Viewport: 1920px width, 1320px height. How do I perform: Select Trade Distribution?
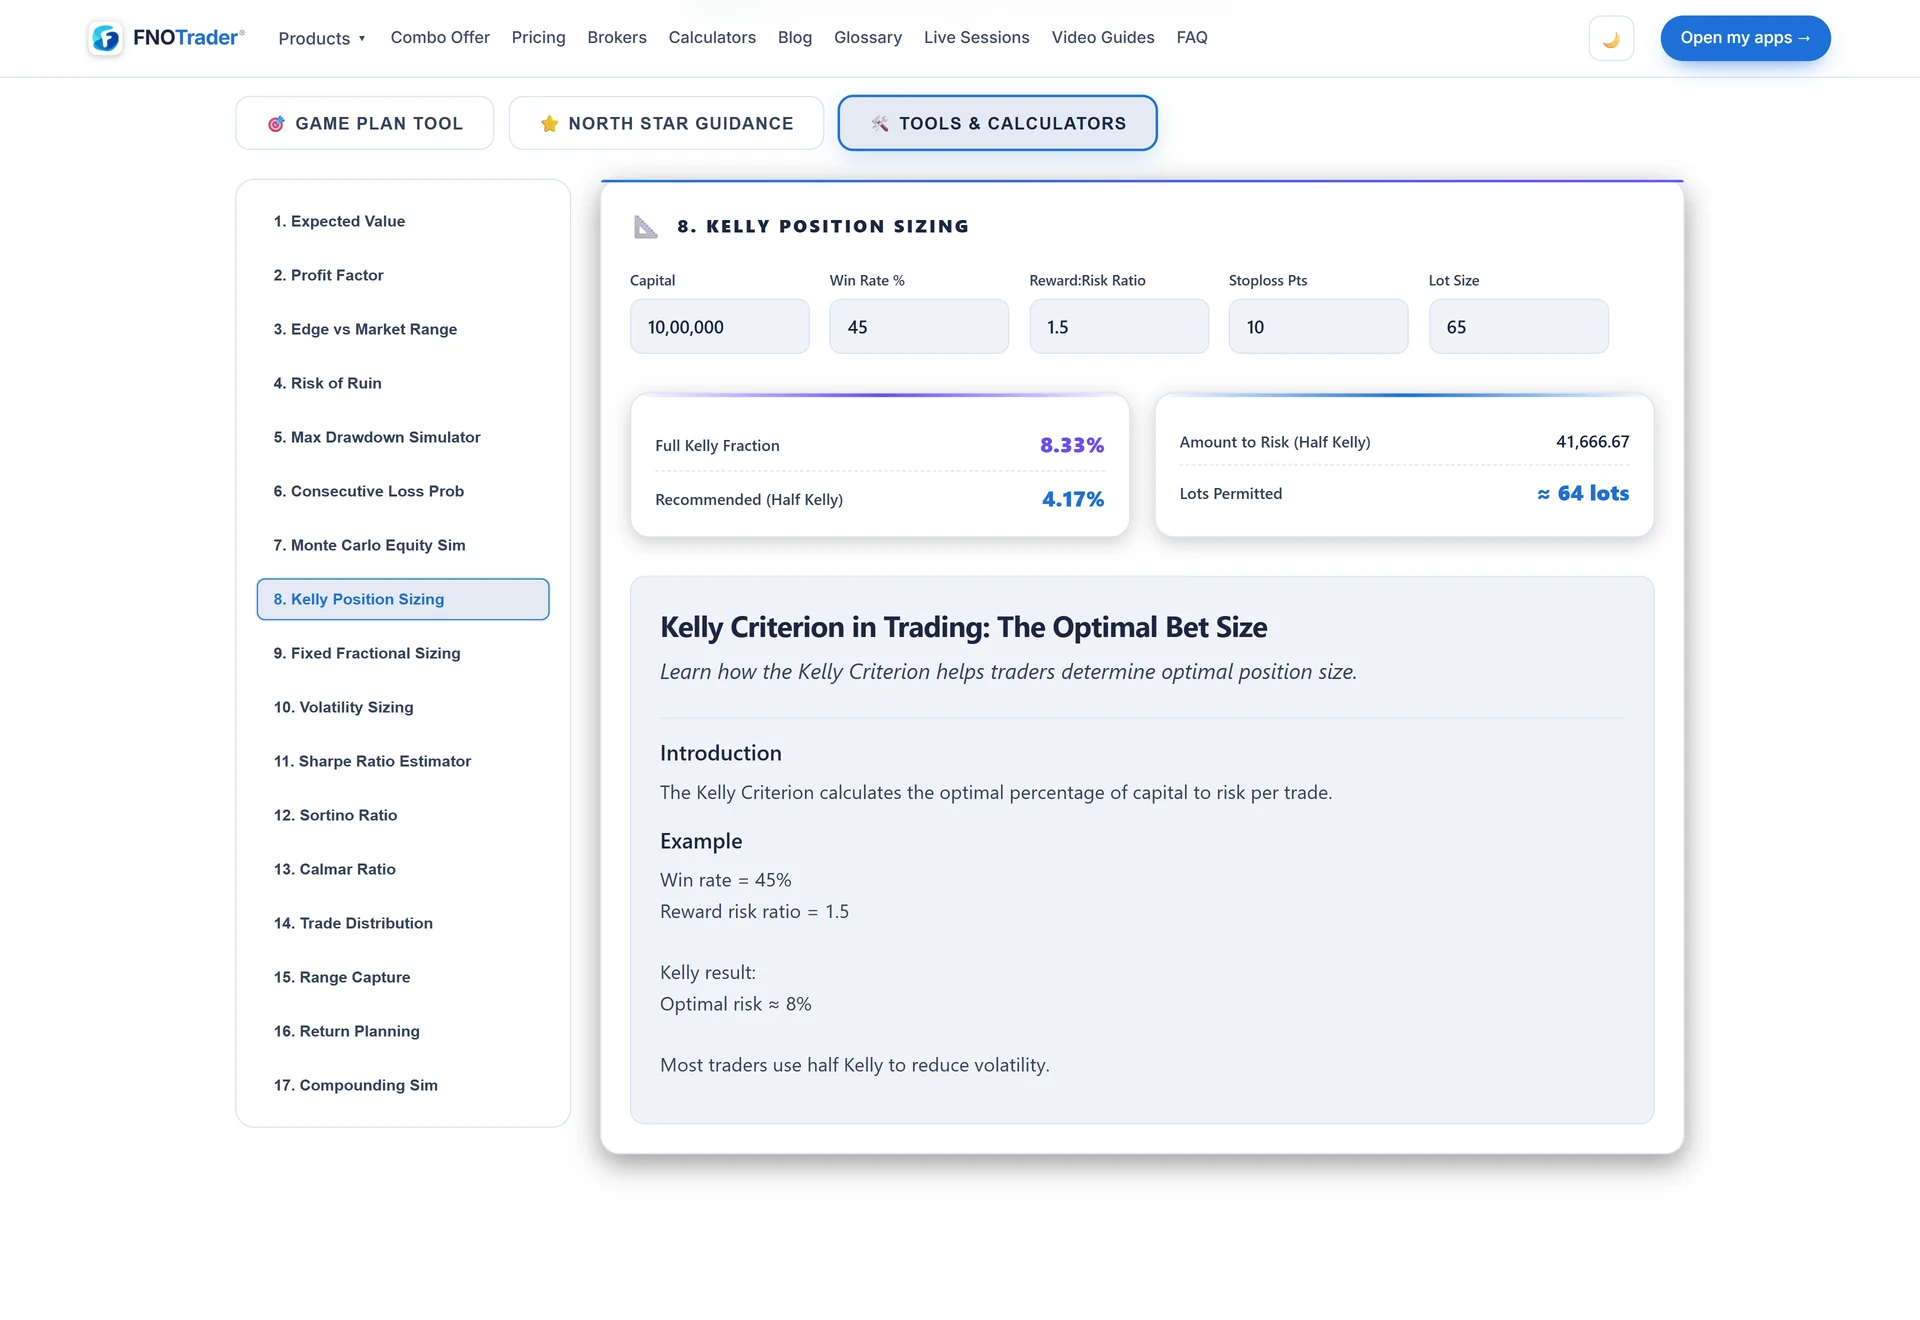point(403,923)
